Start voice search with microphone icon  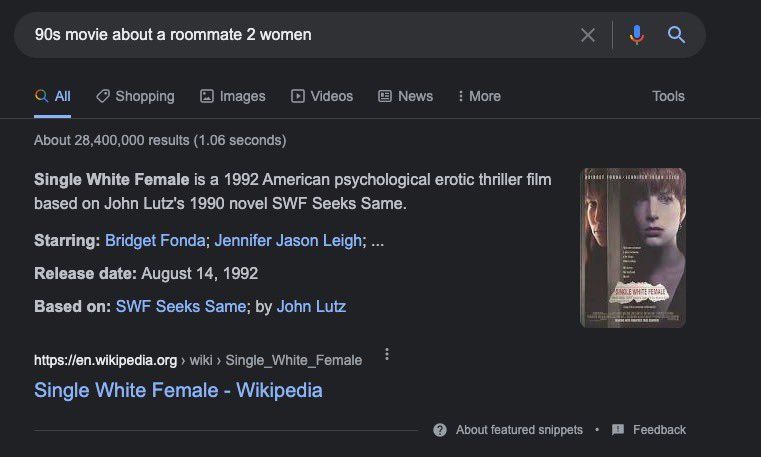click(637, 35)
